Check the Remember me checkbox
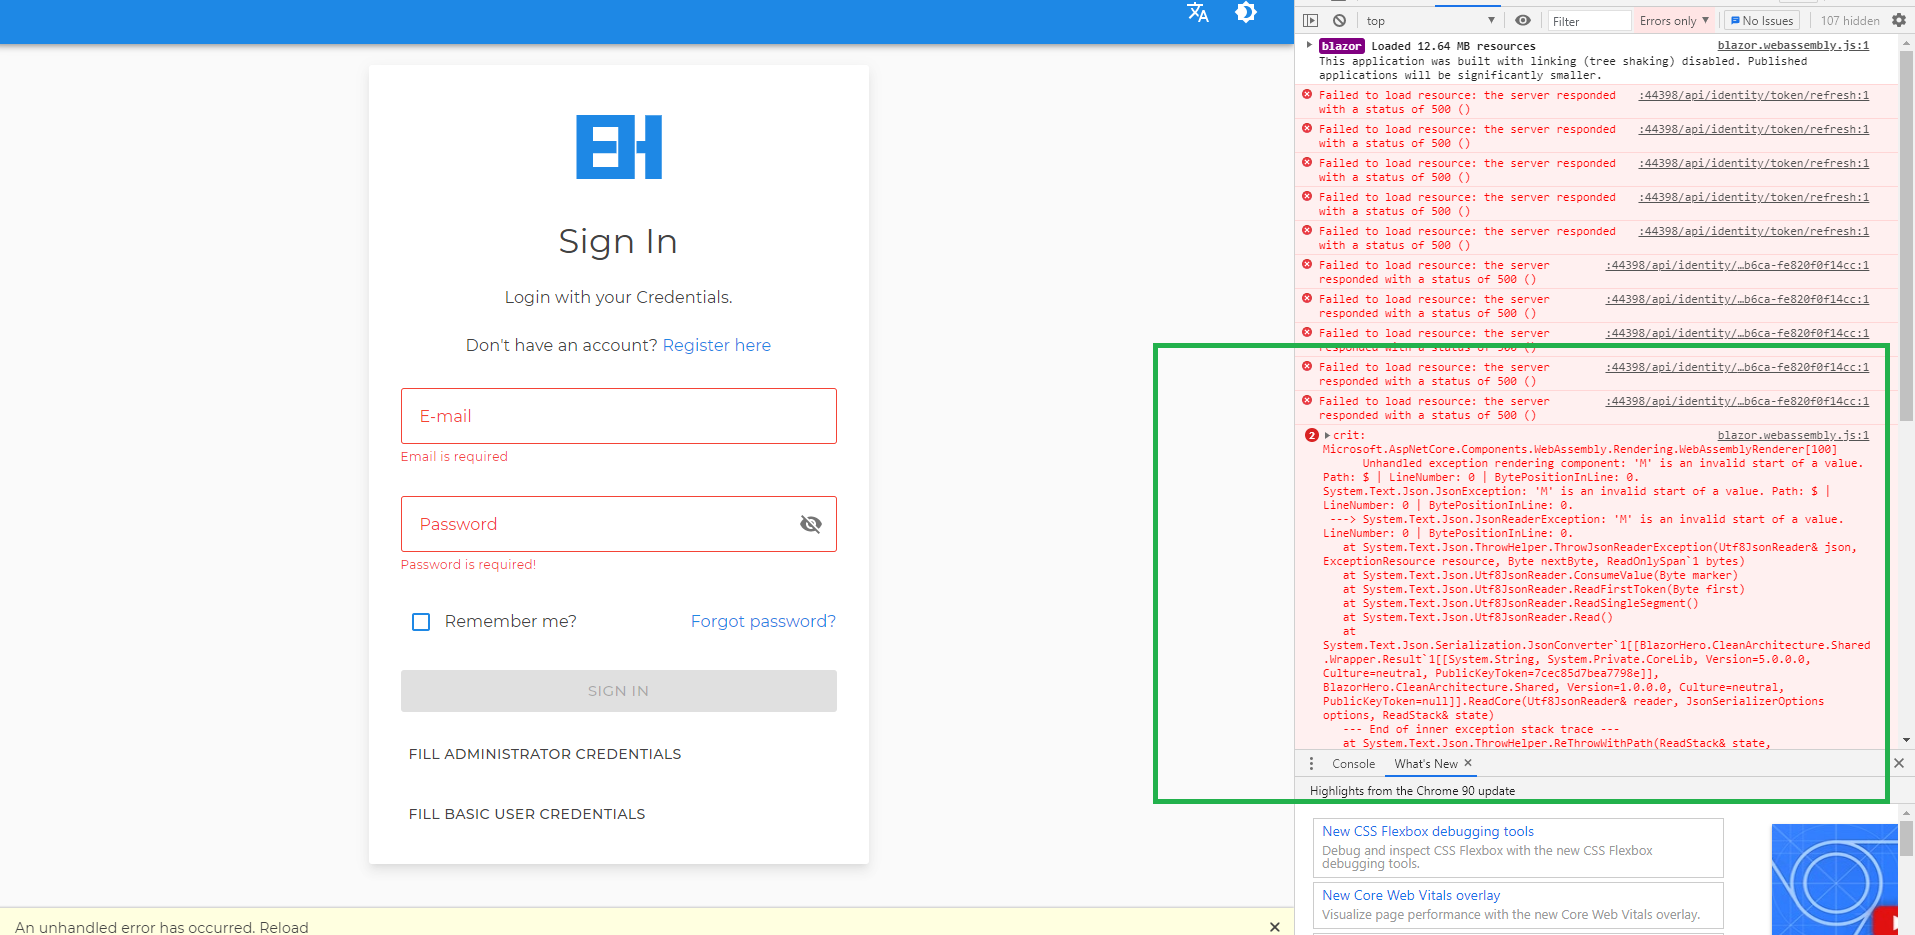Screen dimensions: 1915x935 pos(420,621)
